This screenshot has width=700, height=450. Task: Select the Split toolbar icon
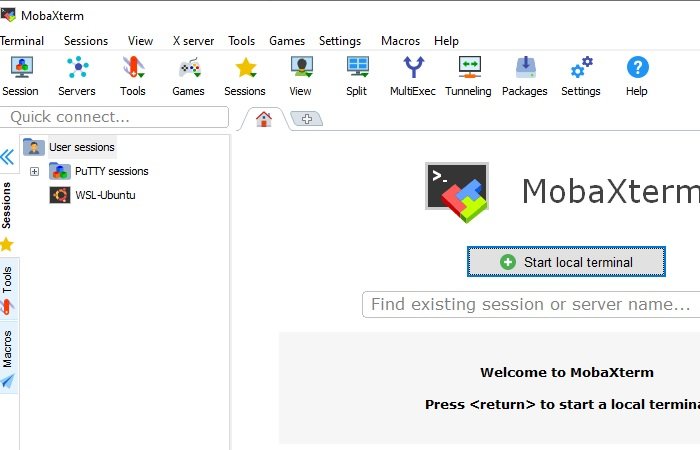357,76
